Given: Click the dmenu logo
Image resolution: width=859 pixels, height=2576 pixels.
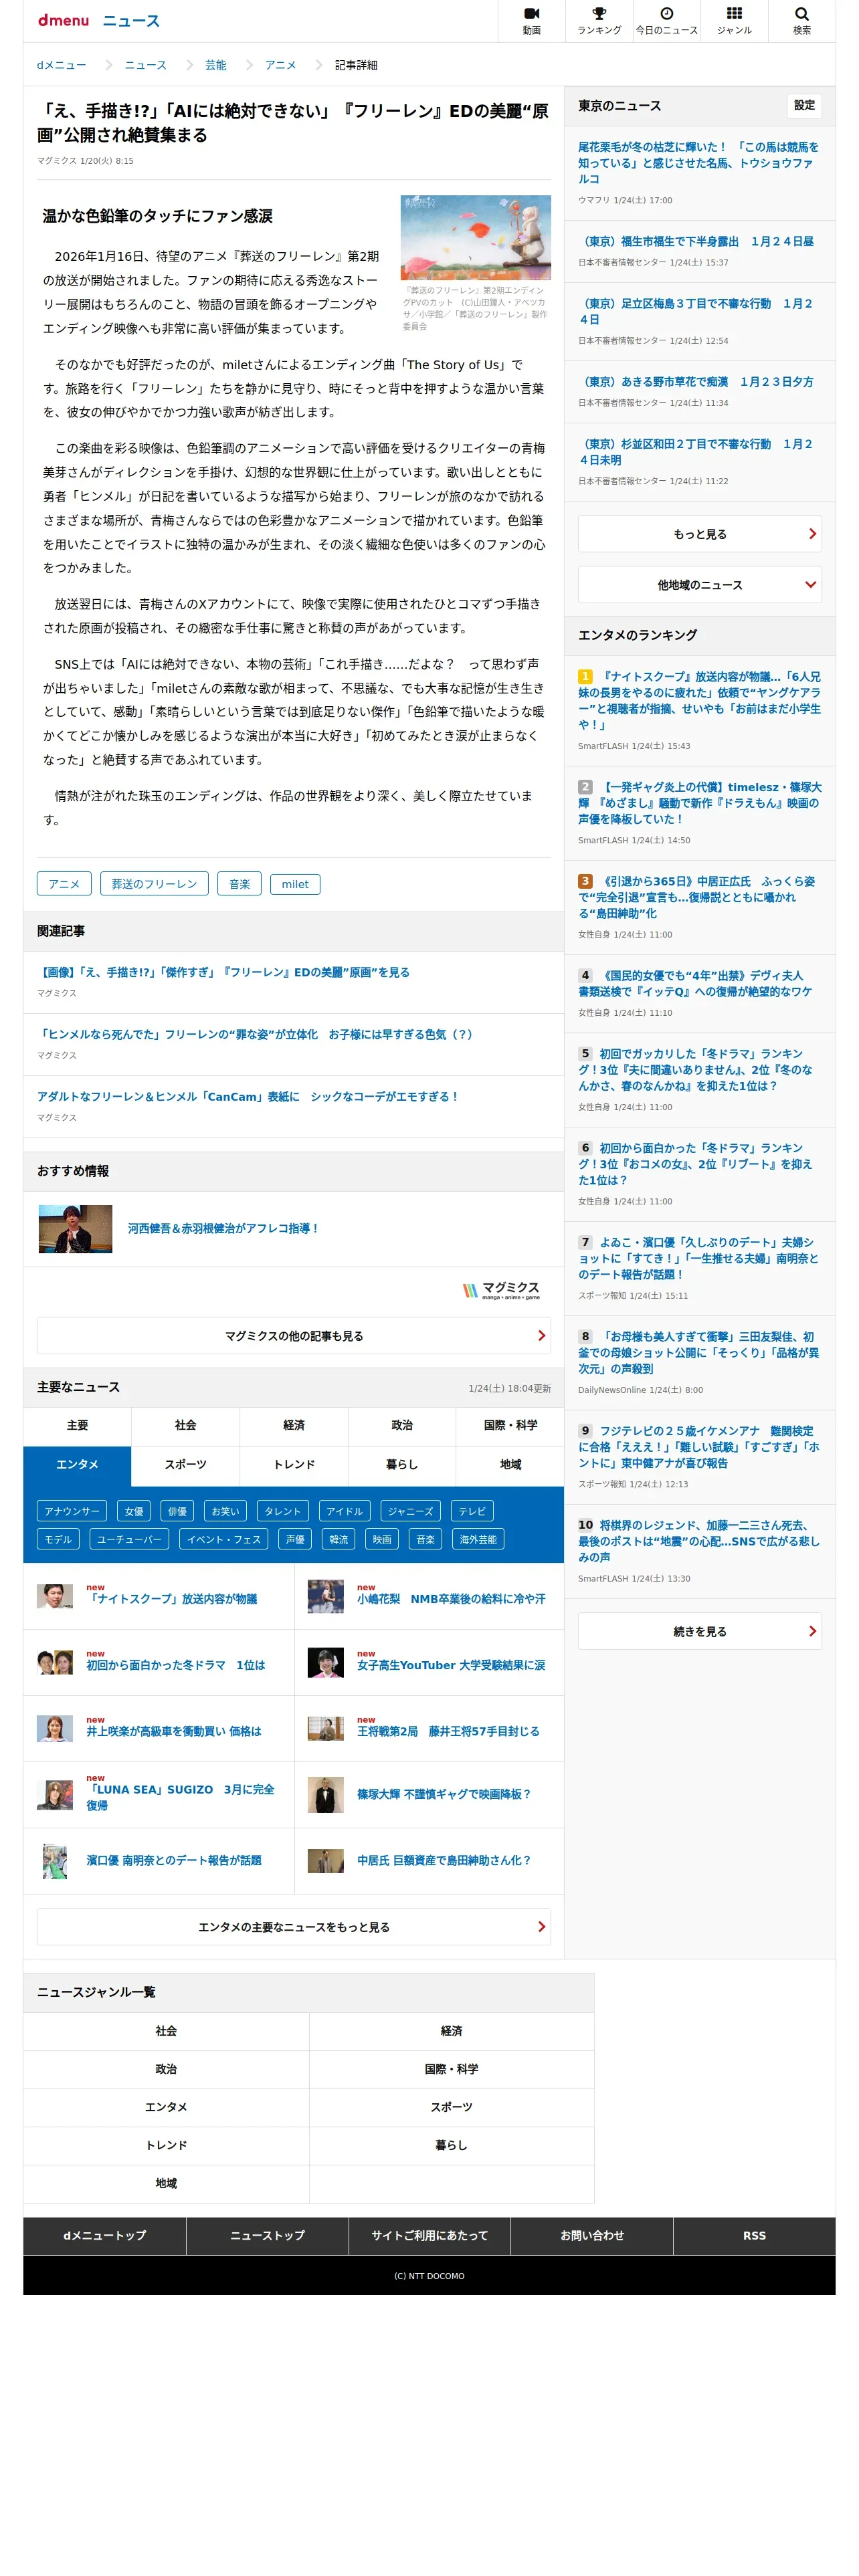Looking at the screenshot, I should (x=63, y=20).
